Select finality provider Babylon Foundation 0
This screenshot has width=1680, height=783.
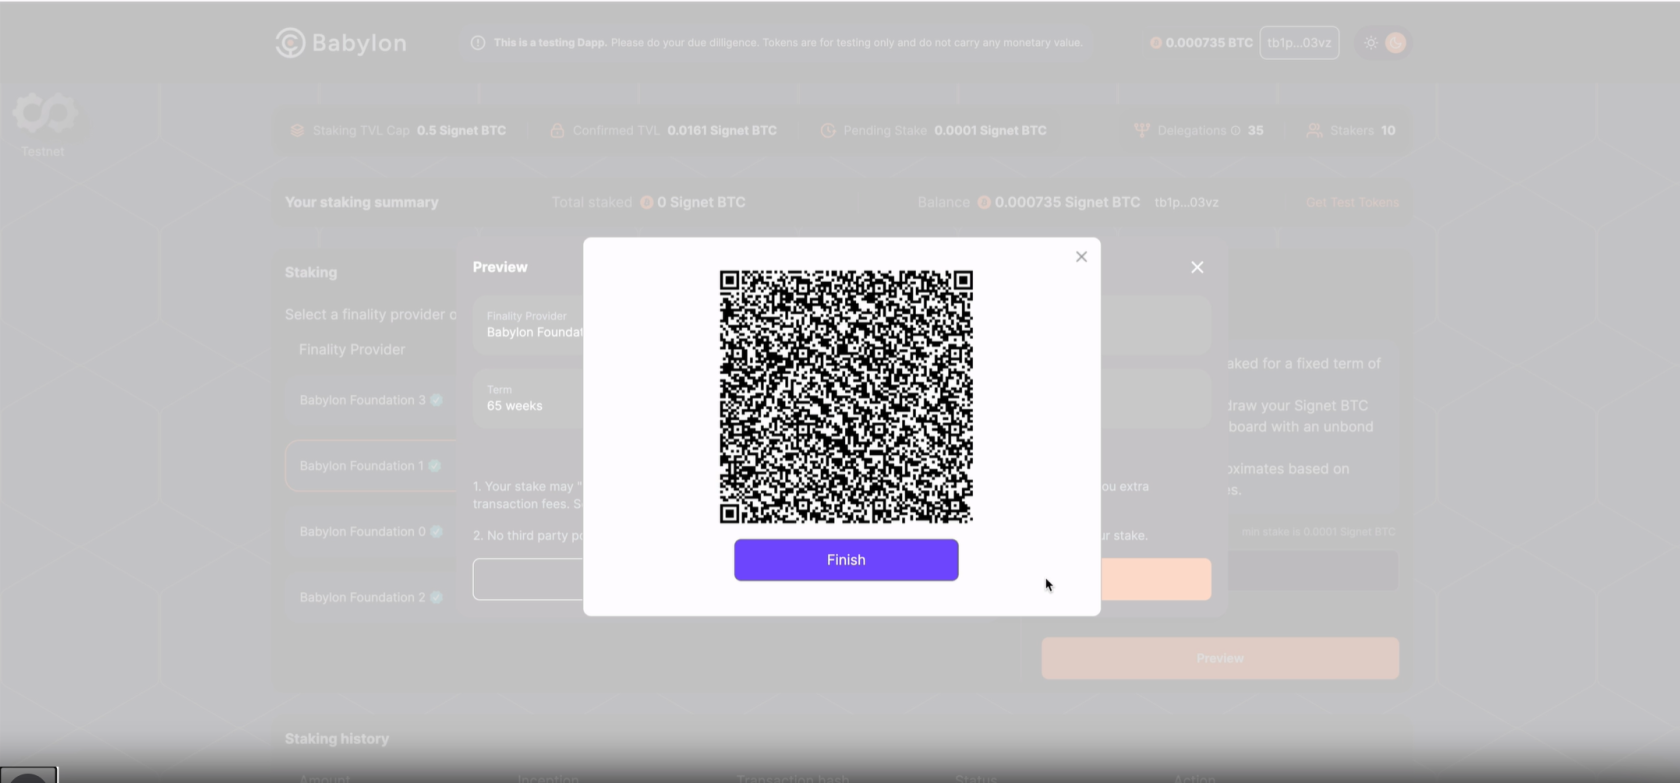(371, 532)
